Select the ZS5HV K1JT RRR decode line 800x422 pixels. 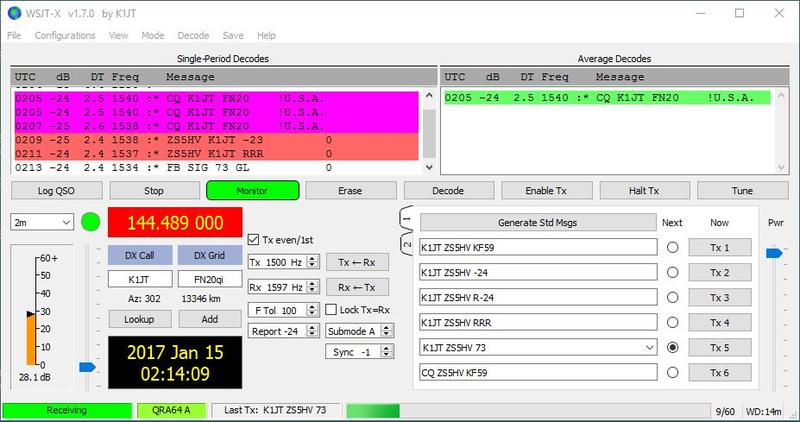click(217, 154)
